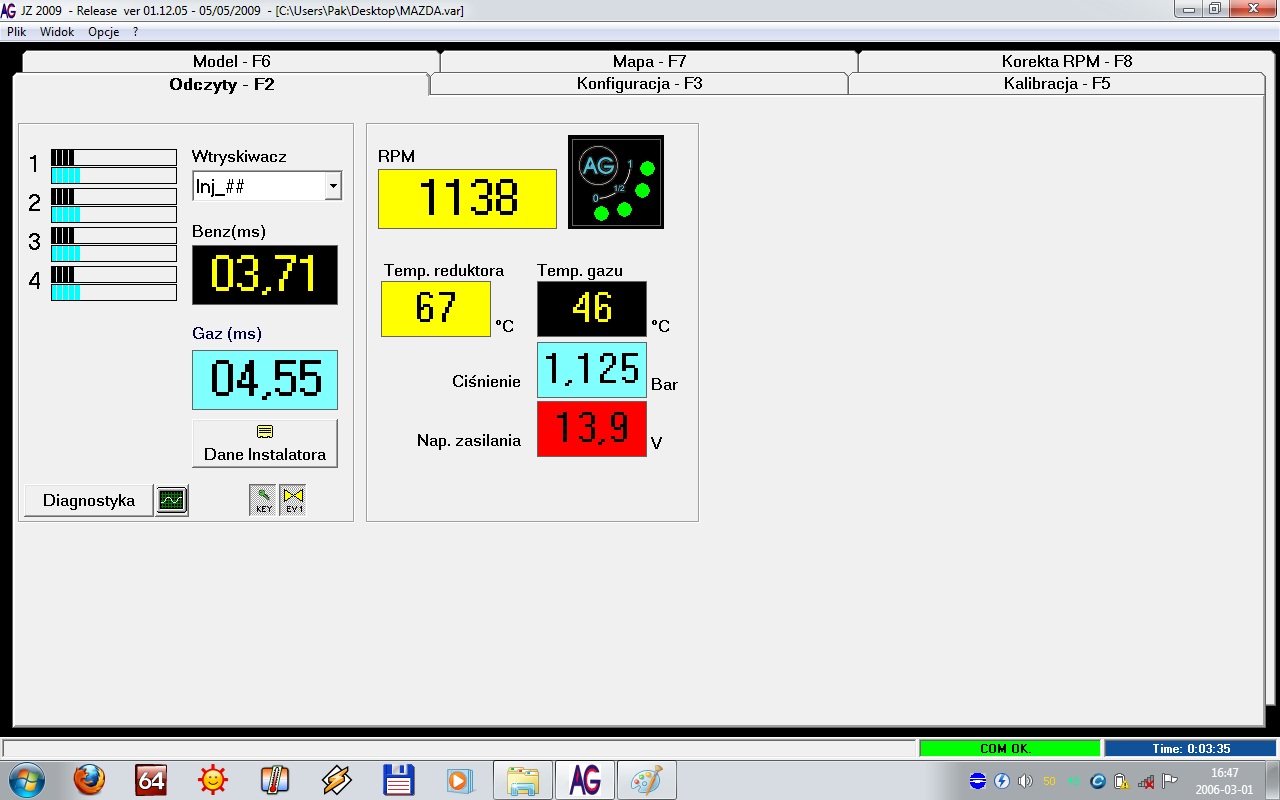Open Firefox from the taskbar

coord(90,780)
